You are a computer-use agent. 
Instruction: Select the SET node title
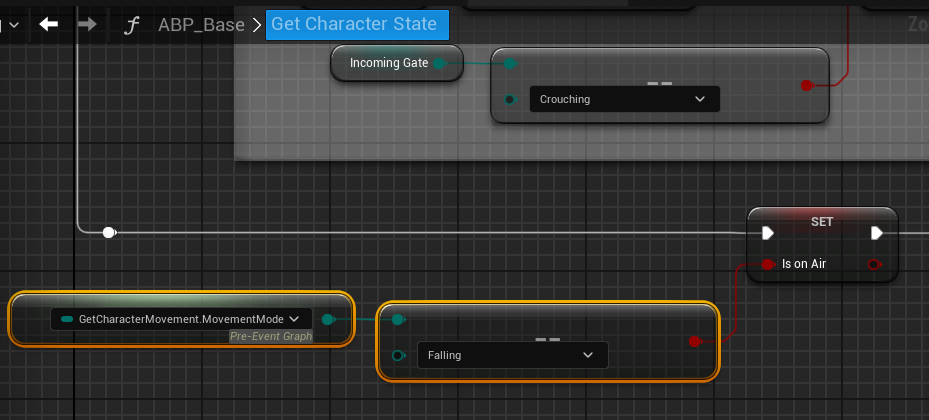coord(822,222)
